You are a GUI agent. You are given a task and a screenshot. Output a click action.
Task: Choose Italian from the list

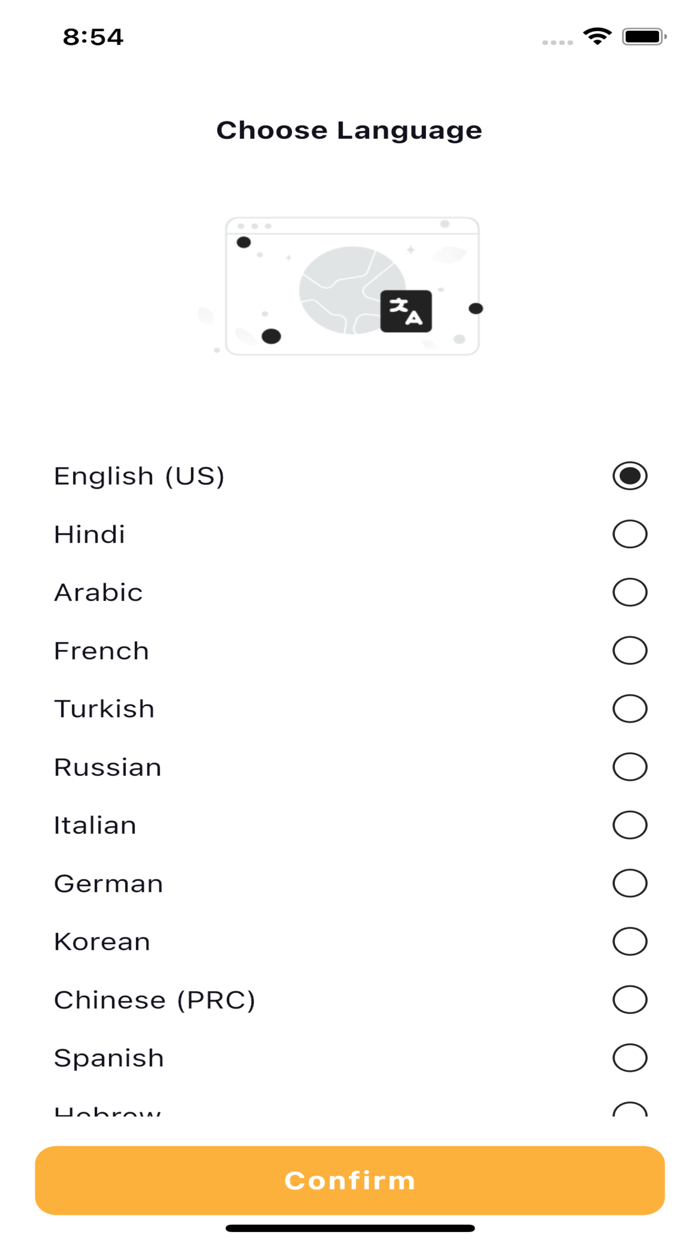[629, 825]
